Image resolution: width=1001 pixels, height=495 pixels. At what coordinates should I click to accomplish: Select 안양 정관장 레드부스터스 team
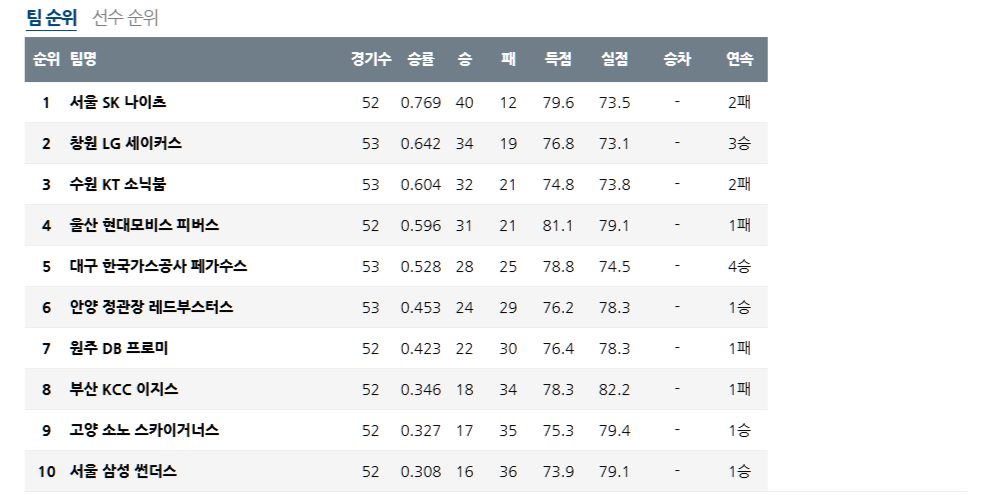[x=151, y=307]
